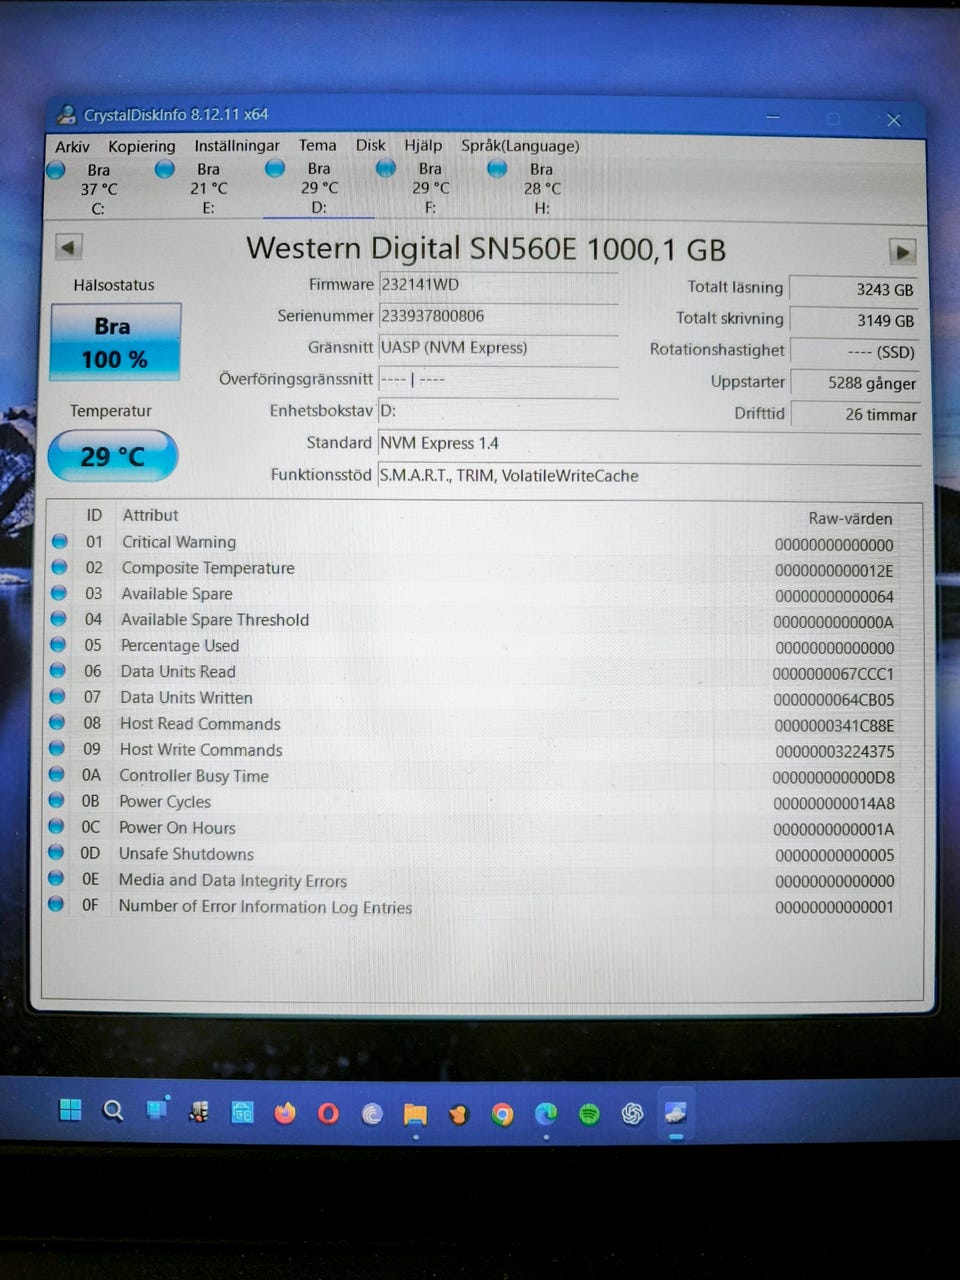Open Spotify from the taskbar
This screenshot has height=1280, width=960.
click(589, 1113)
